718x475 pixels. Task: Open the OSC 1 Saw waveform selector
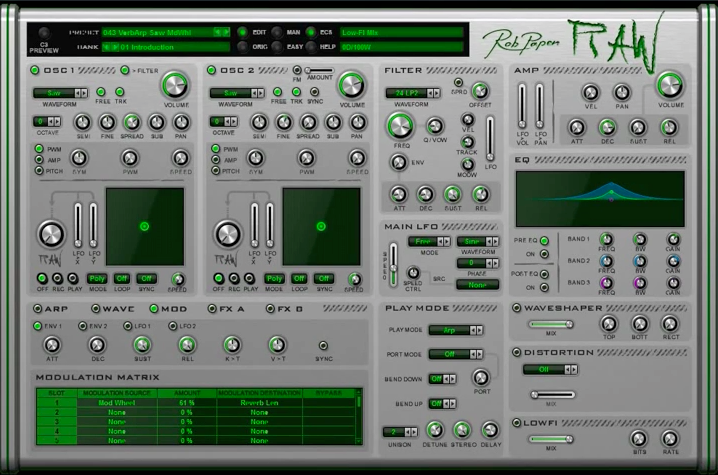click(60, 93)
